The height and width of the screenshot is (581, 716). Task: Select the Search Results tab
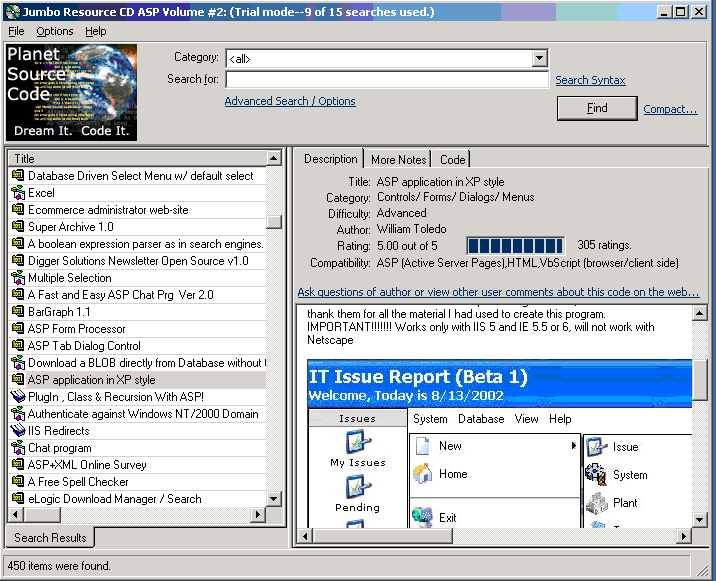click(x=50, y=538)
